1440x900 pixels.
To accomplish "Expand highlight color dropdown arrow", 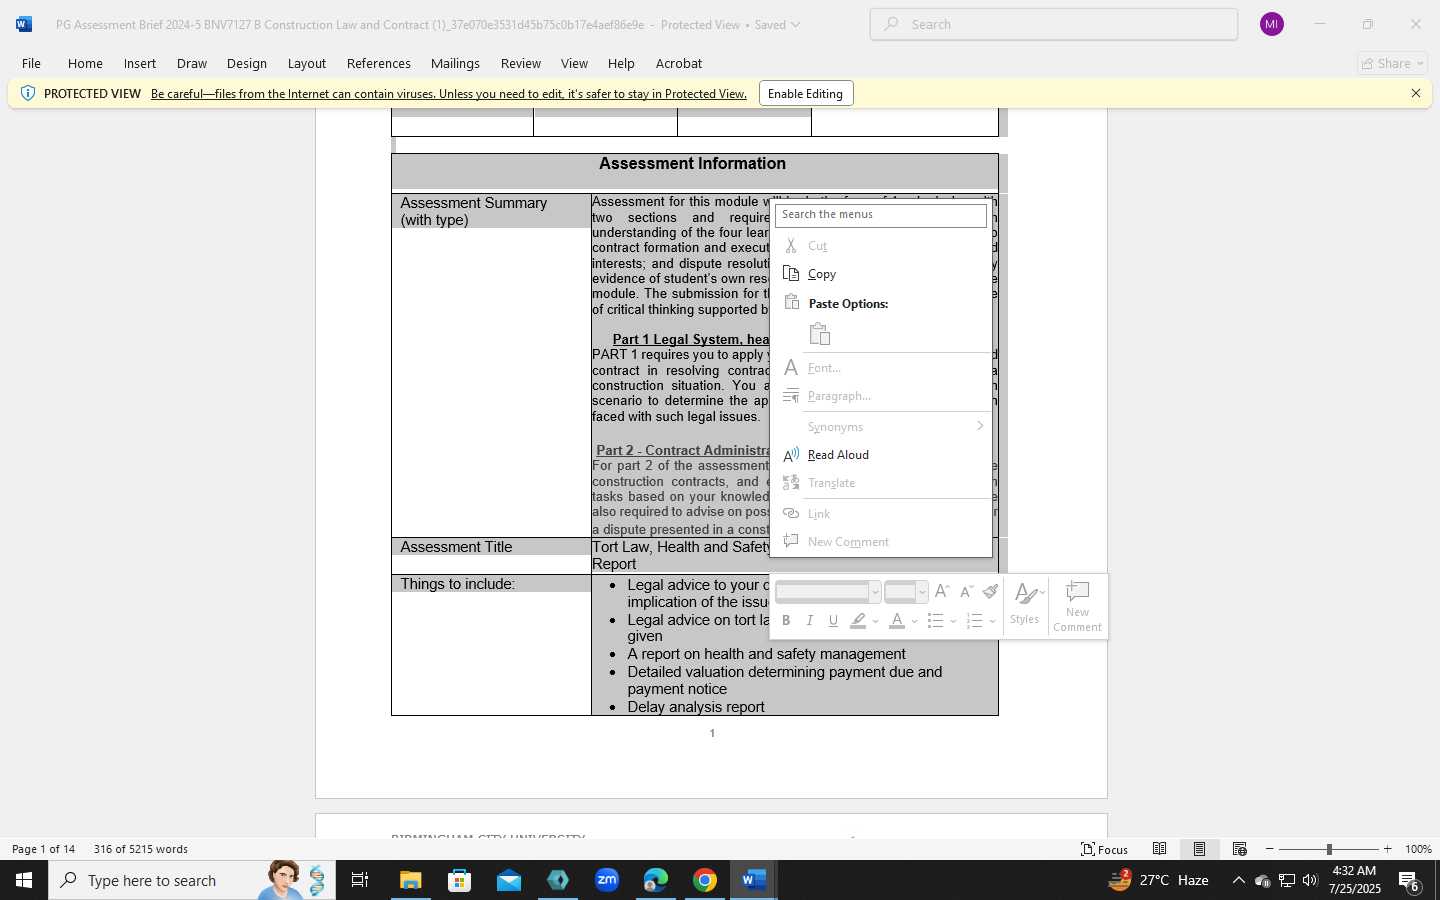I will click(875, 621).
